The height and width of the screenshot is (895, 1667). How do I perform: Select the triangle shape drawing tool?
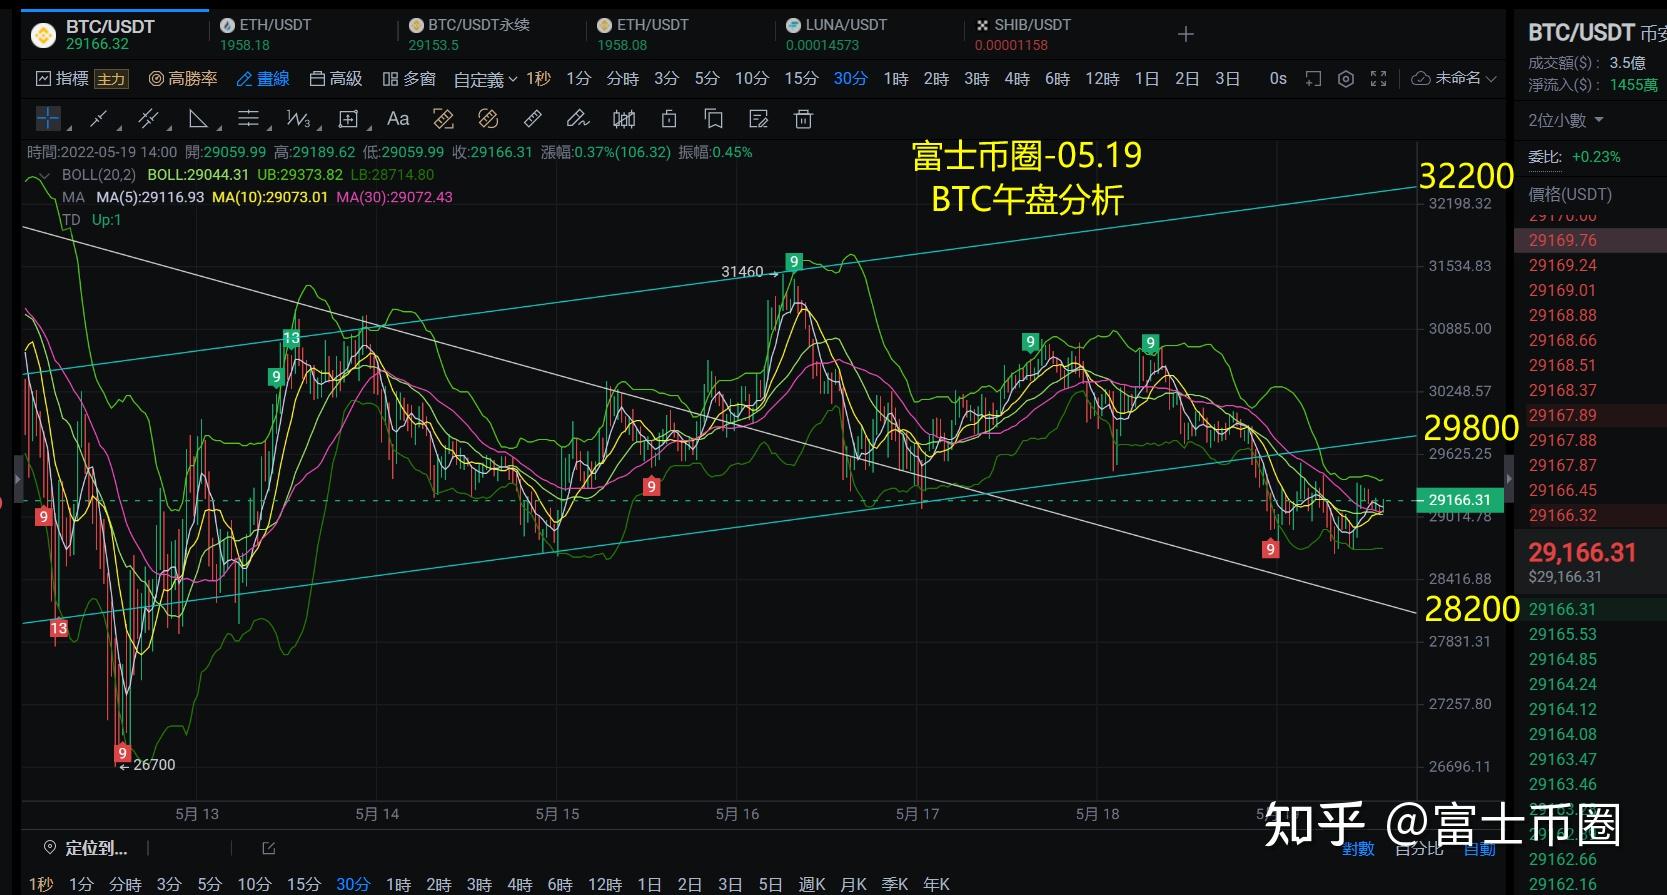coord(198,119)
